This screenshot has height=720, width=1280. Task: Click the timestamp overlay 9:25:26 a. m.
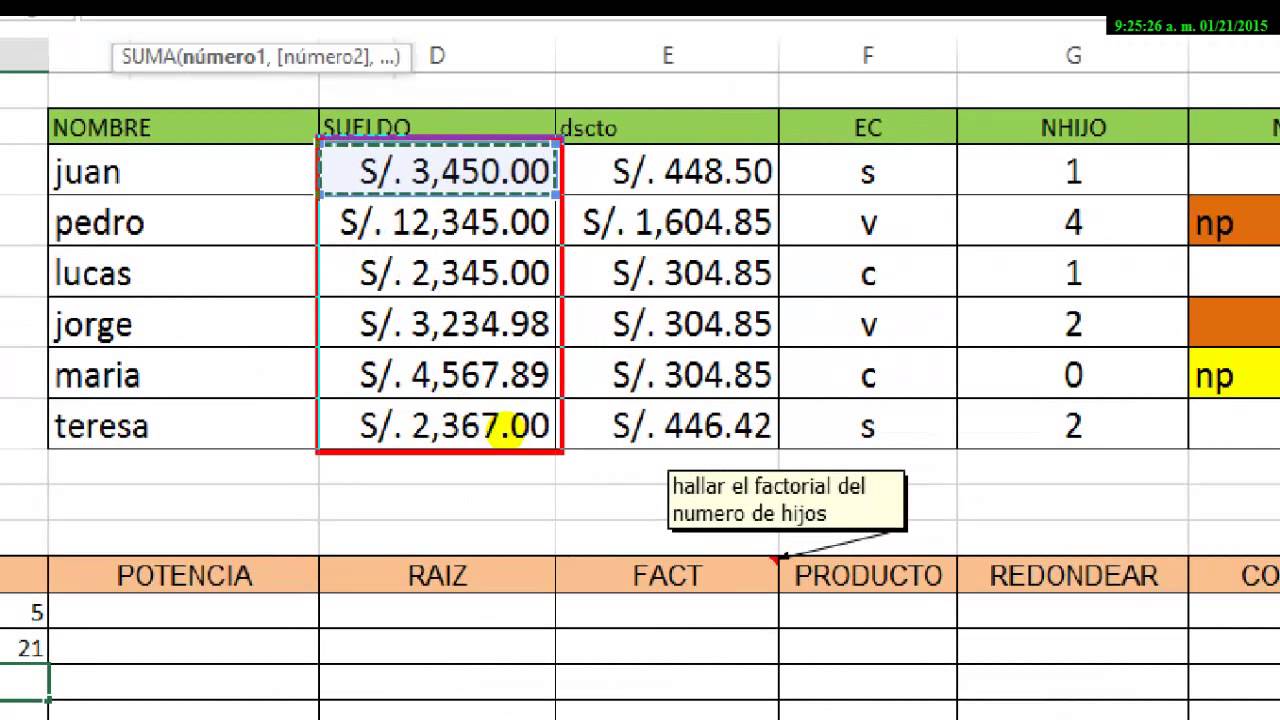[1191, 26]
